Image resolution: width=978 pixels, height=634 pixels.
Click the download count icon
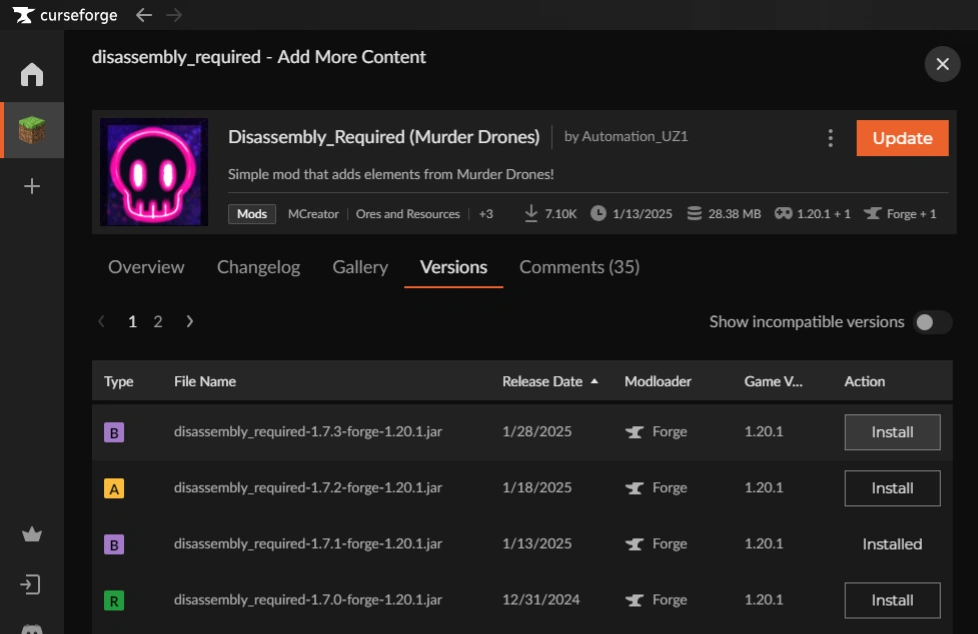click(531, 213)
